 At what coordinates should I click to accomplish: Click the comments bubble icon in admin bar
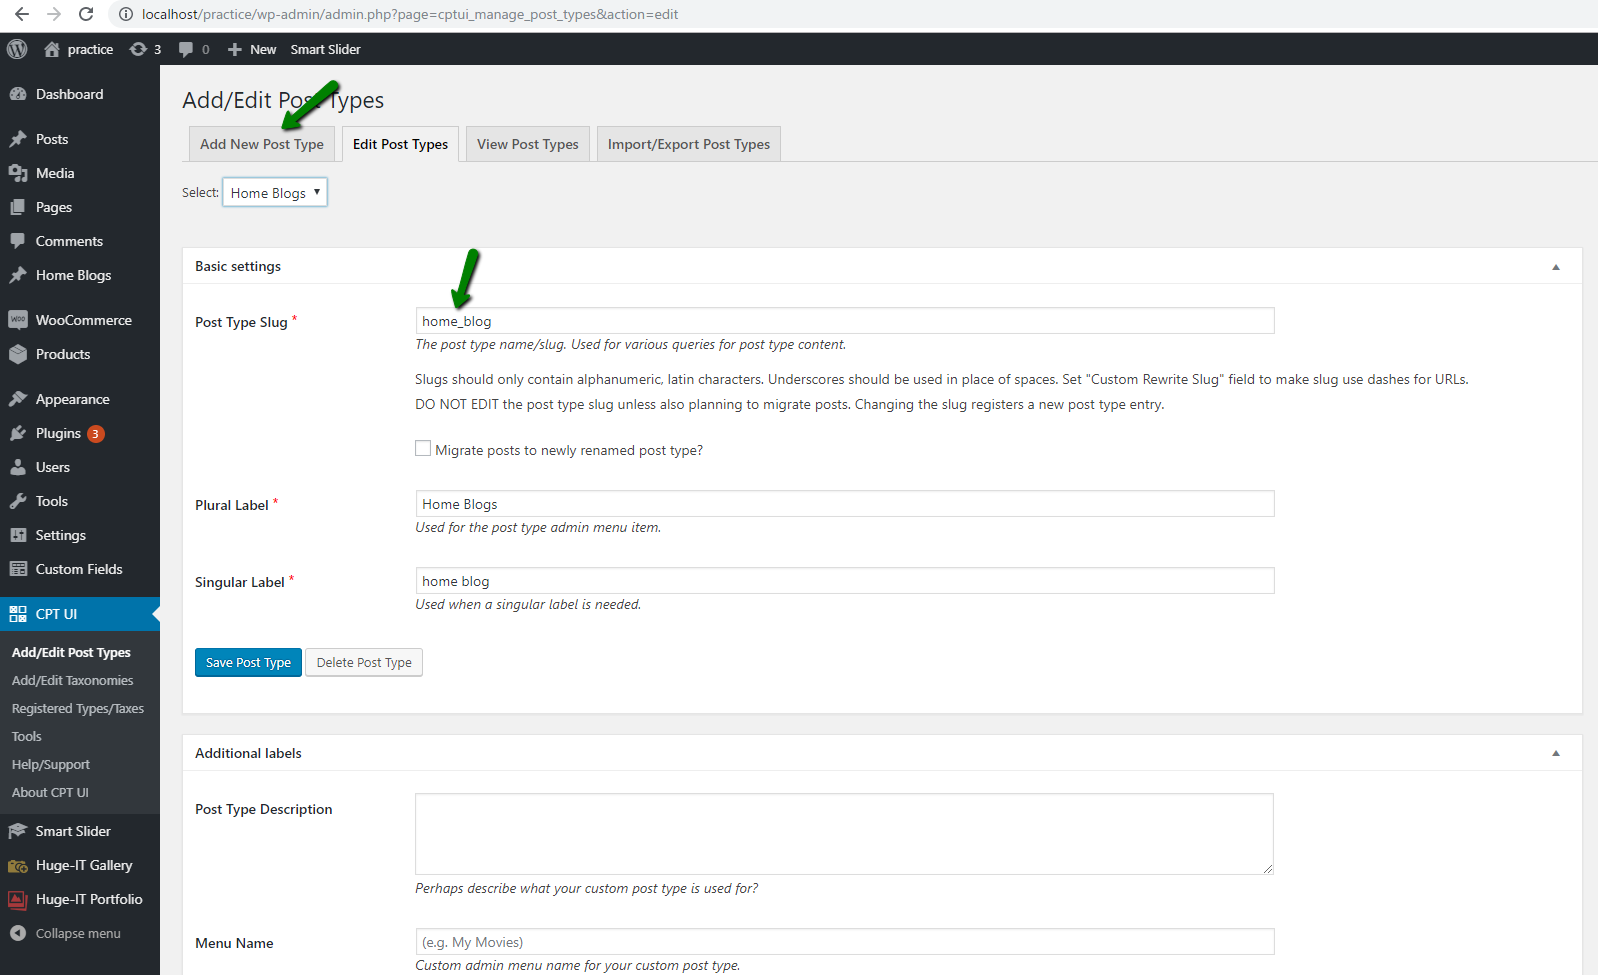[186, 49]
